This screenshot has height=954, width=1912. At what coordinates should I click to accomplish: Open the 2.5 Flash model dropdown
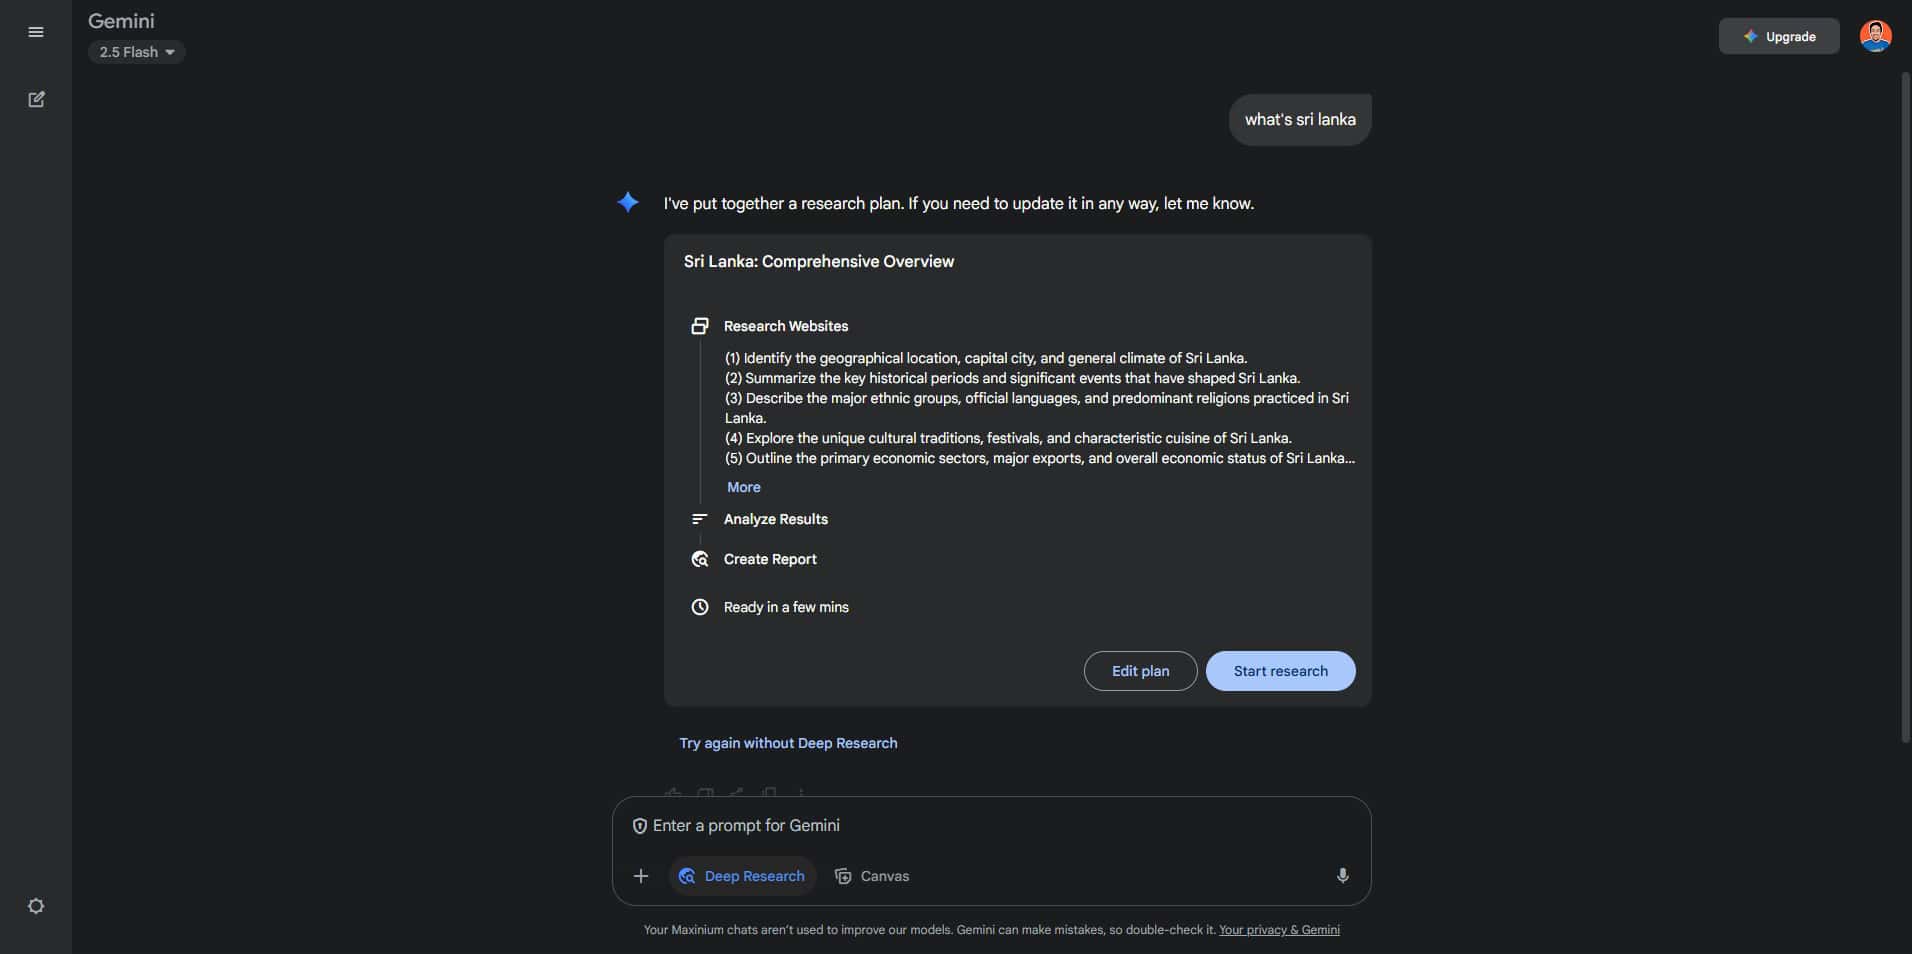point(136,52)
